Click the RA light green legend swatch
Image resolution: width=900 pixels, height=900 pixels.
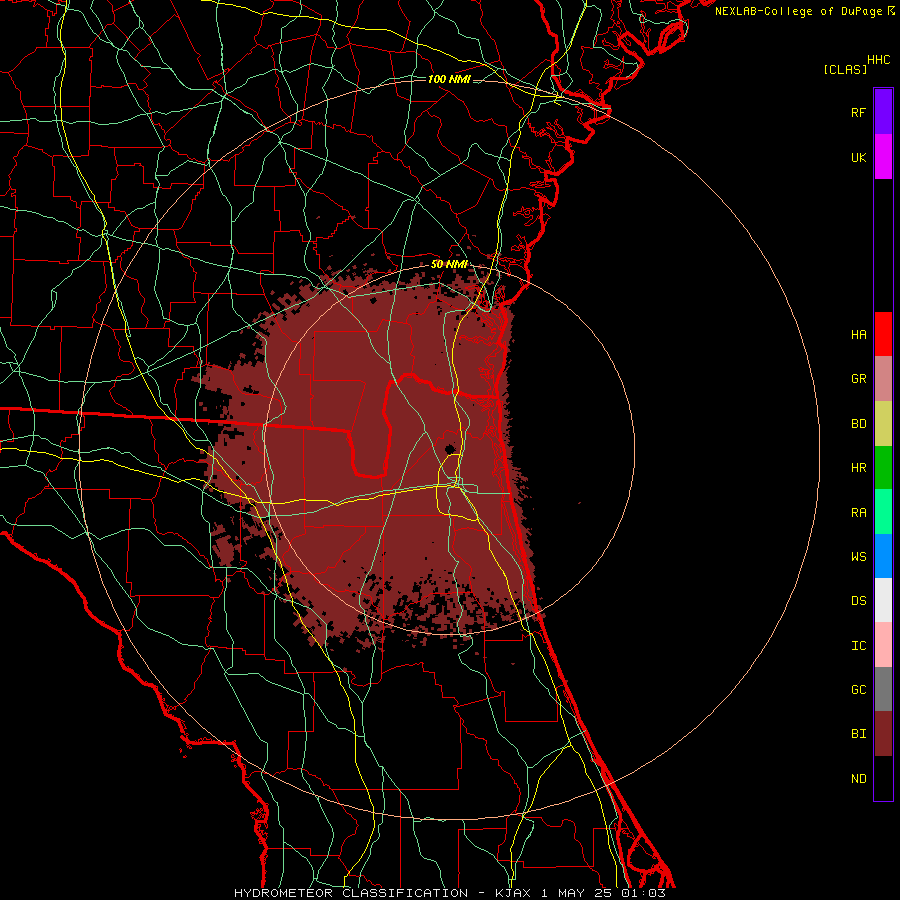point(883,512)
